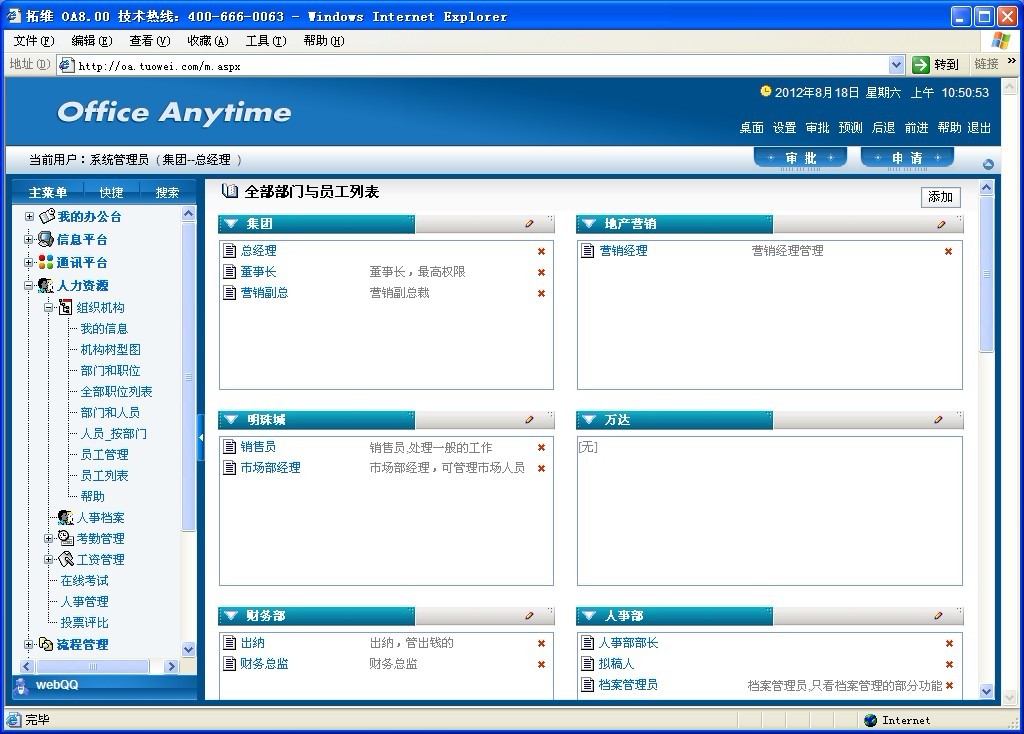This screenshot has width=1024, height=734.
Task: Click the green 转到 go arrow icon
Action: (921, 65)
